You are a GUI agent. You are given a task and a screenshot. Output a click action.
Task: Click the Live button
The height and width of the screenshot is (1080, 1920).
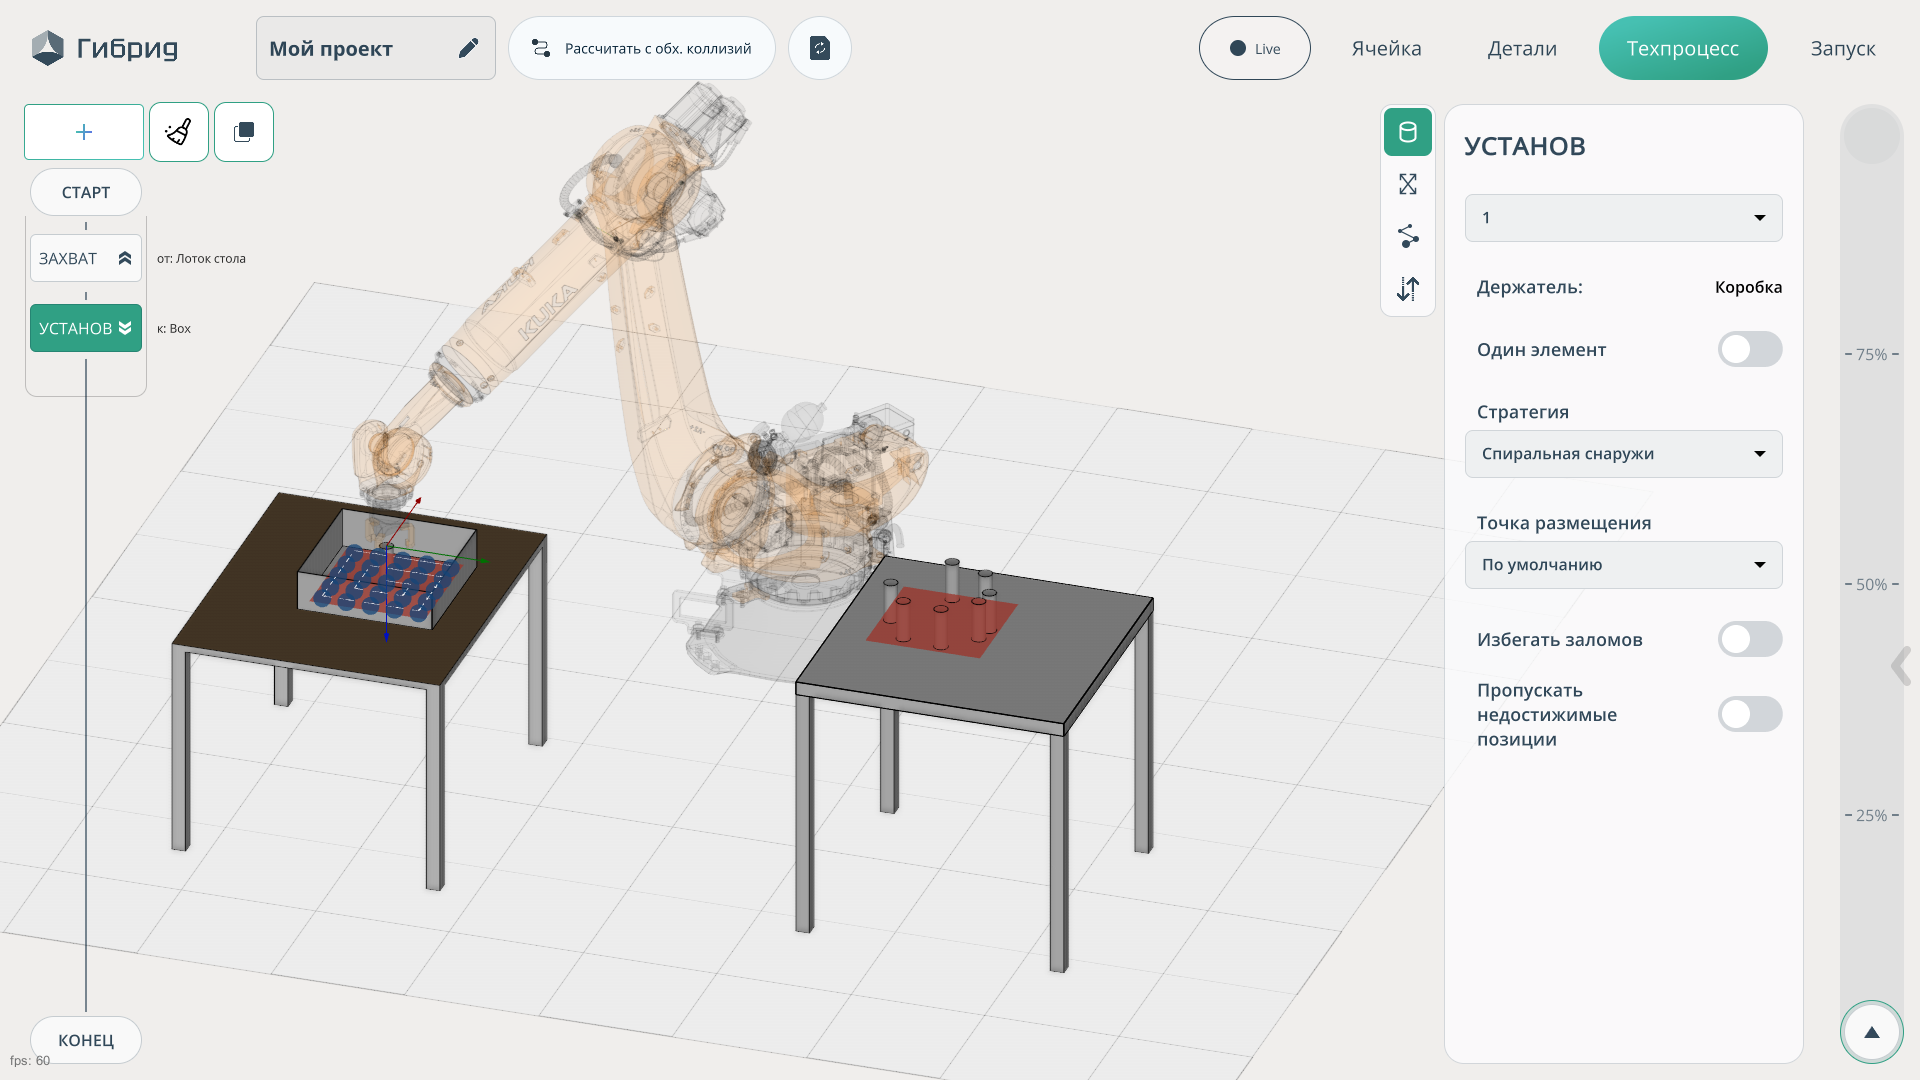coord(1254,48)
